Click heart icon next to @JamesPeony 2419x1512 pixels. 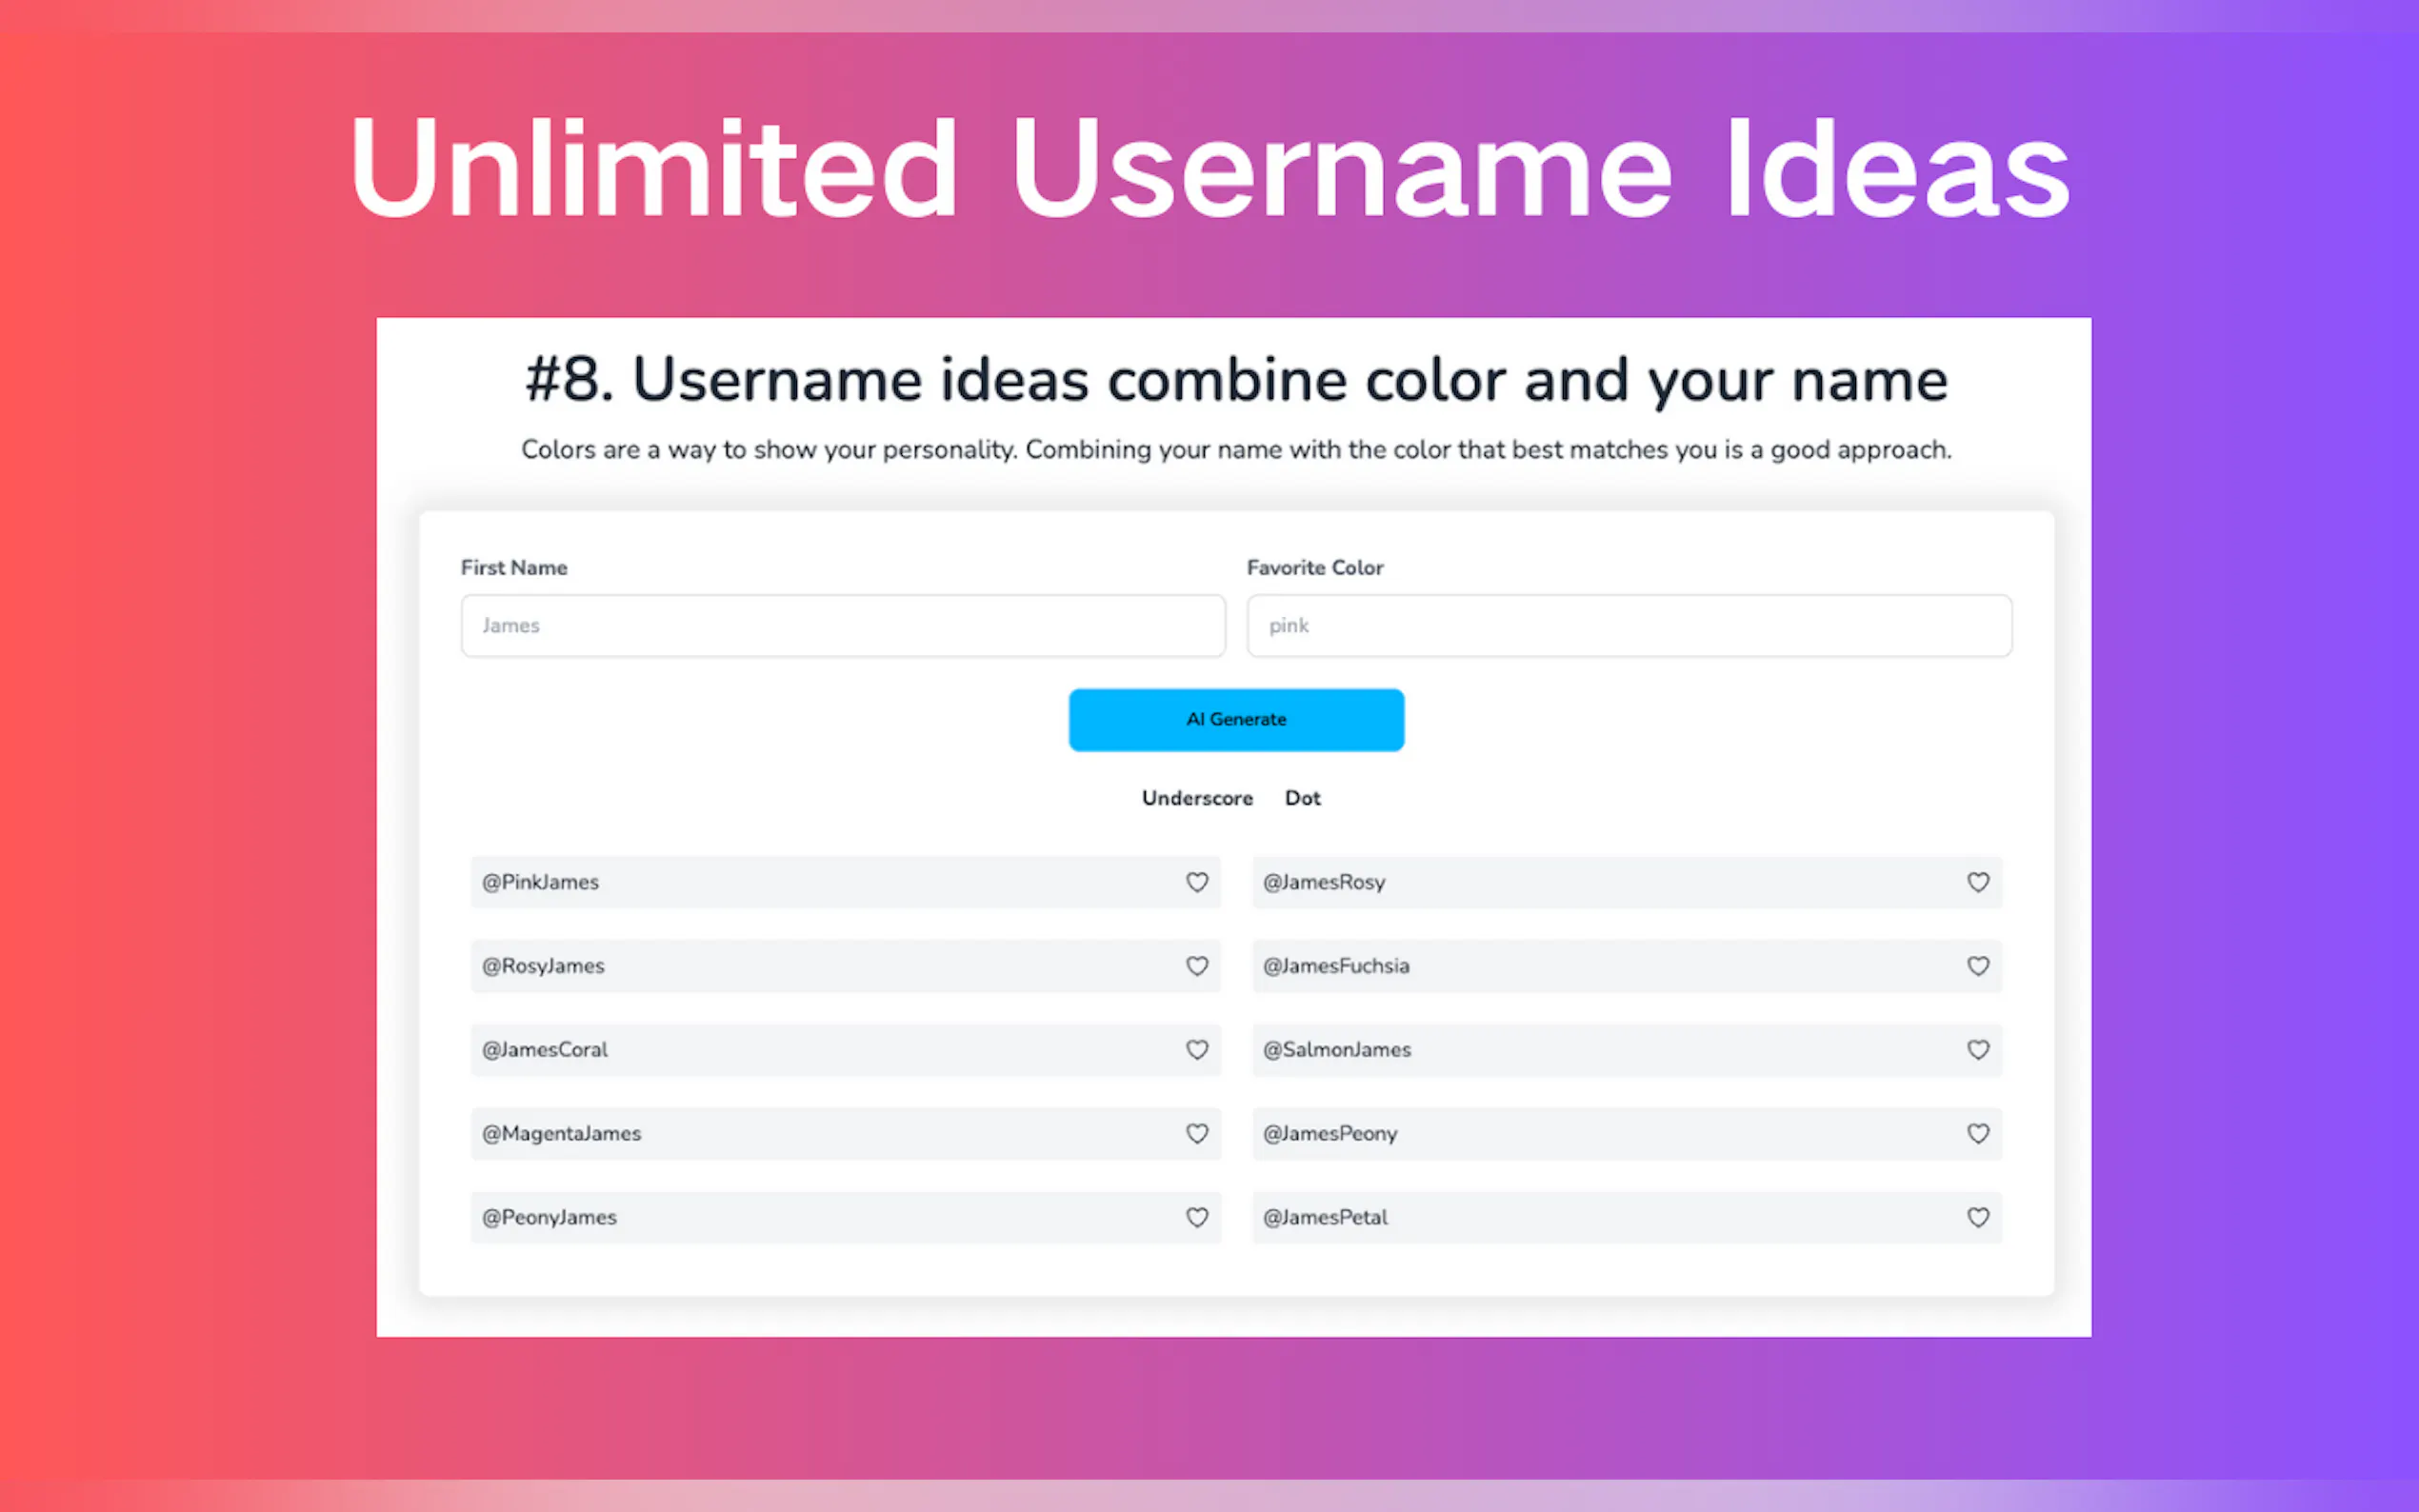1977,1134
